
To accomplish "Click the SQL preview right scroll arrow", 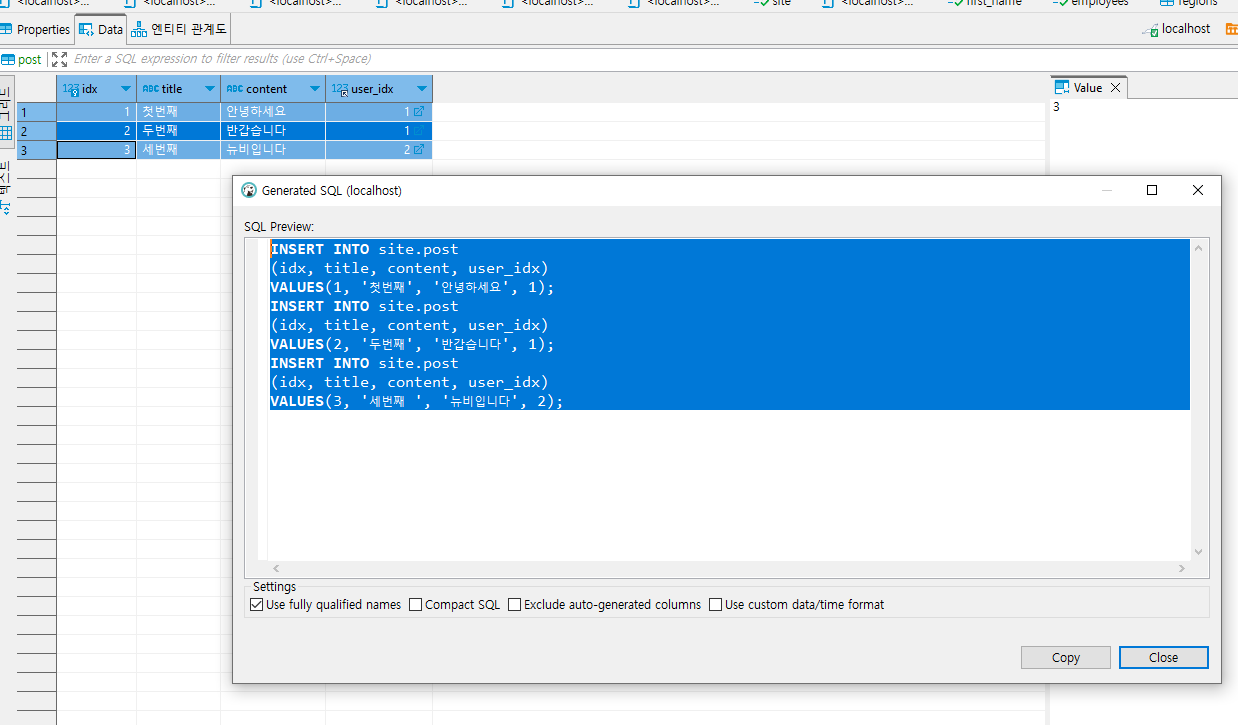I will pos(1181,569).
